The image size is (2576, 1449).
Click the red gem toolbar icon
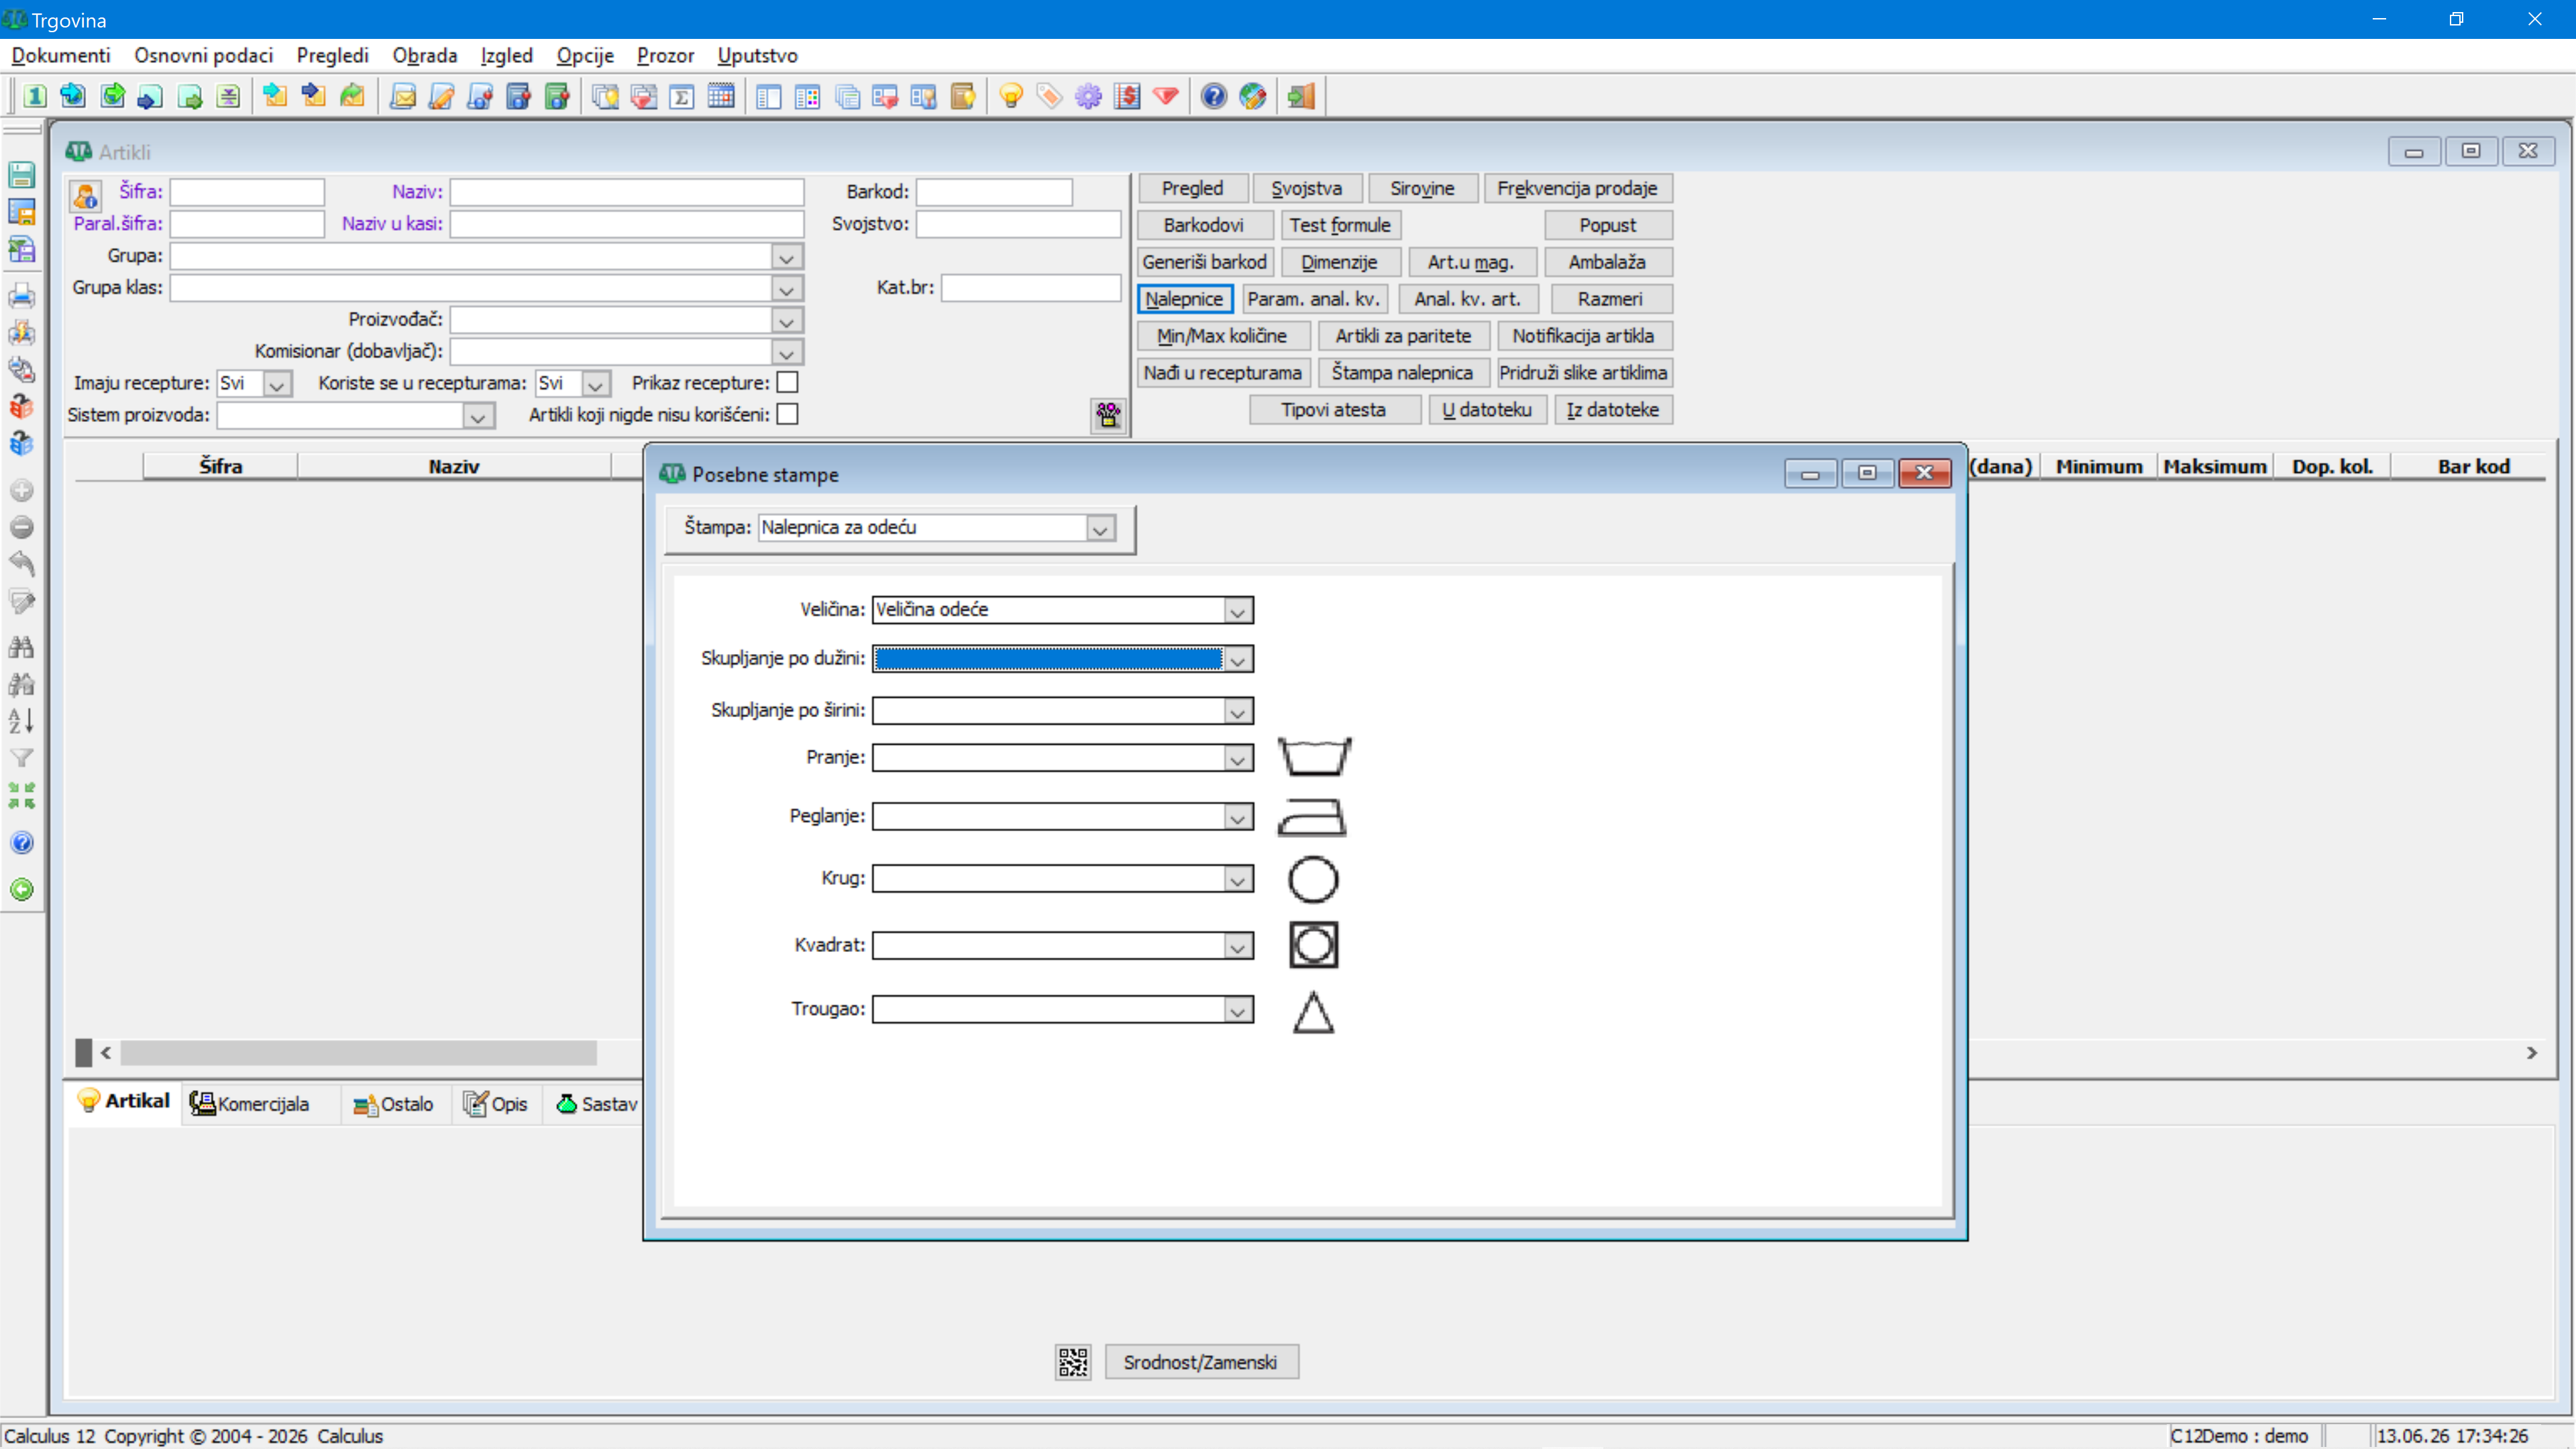pyautogui.click(x=1166, y=96)
